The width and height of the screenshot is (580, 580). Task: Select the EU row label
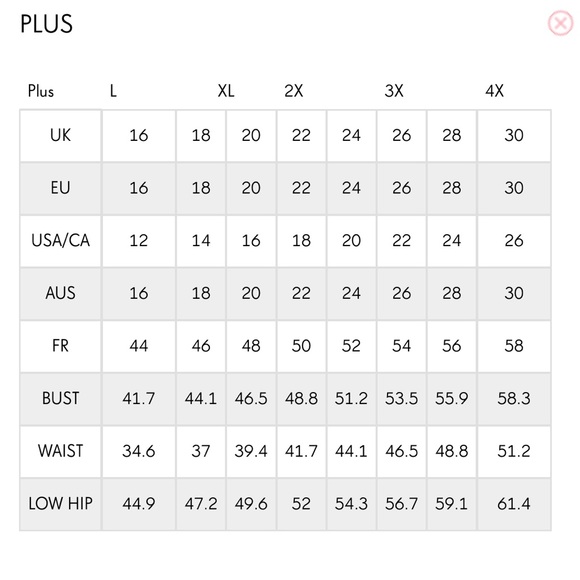pos(60,188)
